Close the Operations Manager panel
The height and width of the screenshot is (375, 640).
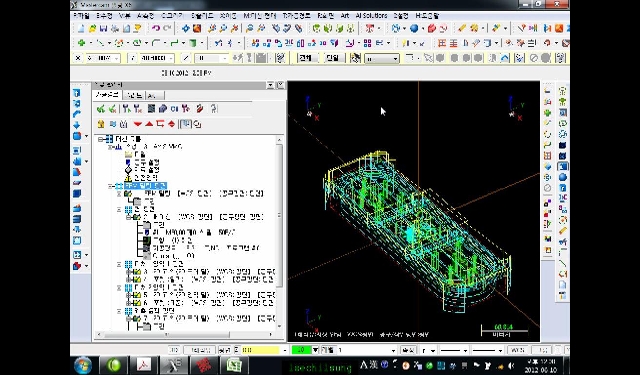tap(280, 85)
